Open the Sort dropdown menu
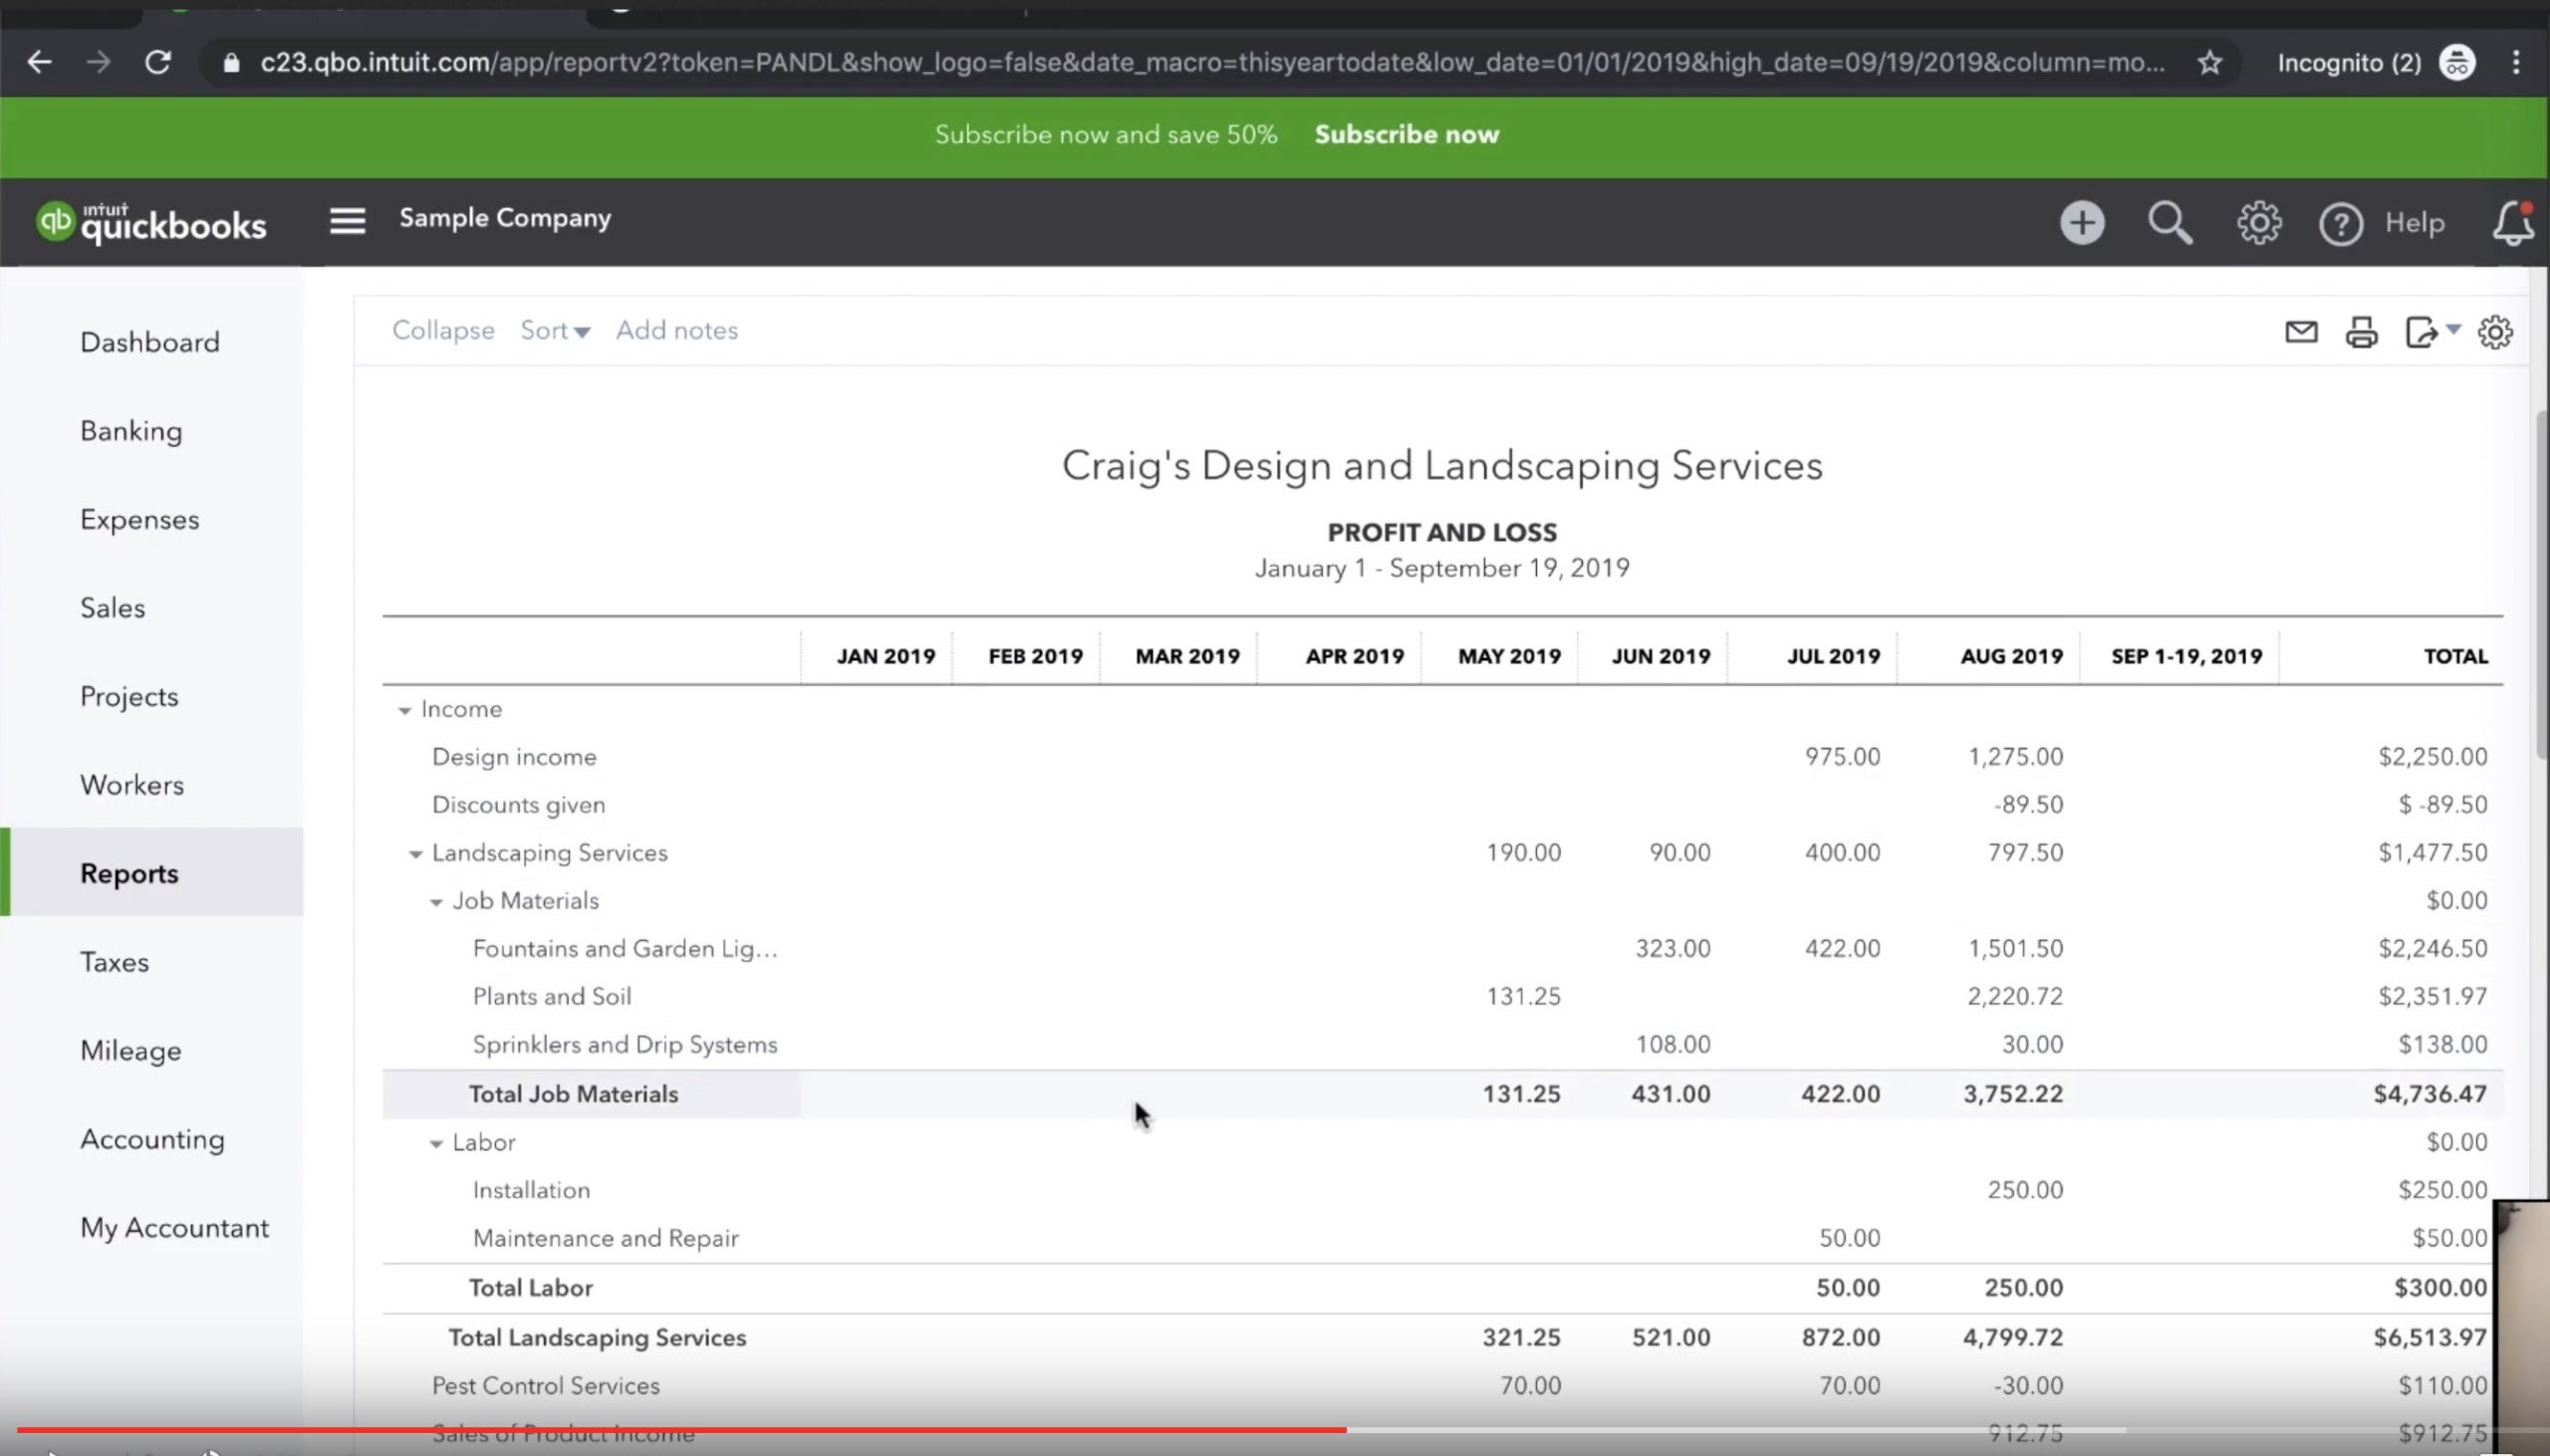Image resolution: width=2550 pixels, height=1456 pixels. [554, 329]
